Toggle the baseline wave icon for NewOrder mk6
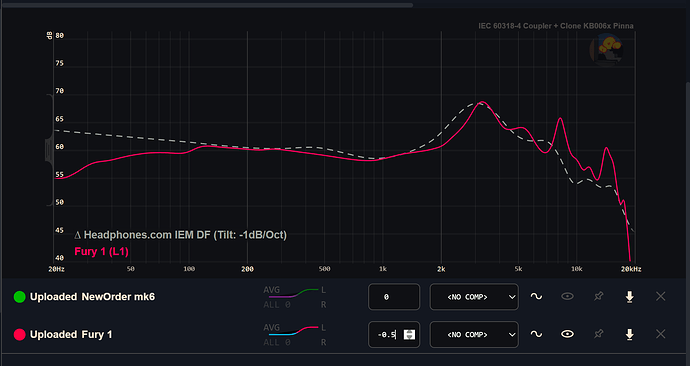This screenshot has width=690, height=366. 536,296
